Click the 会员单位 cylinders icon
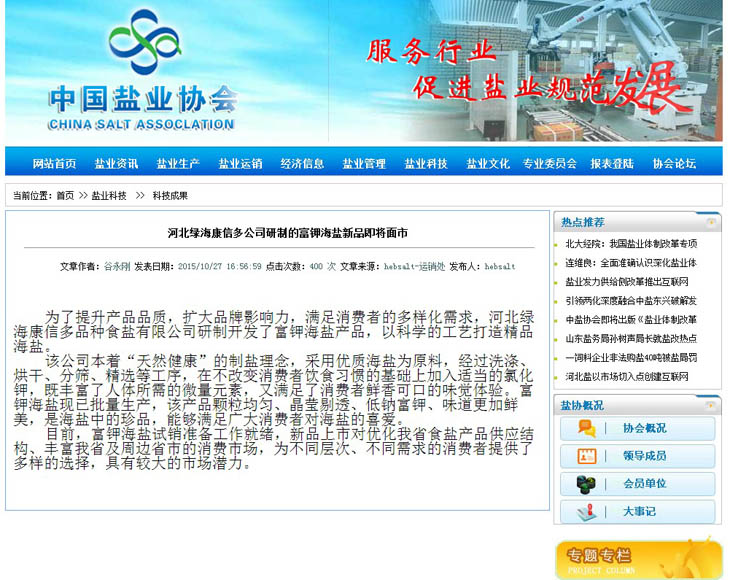This screenshot has height=580, width=730. pyautogui.click(x=586, y=484)
